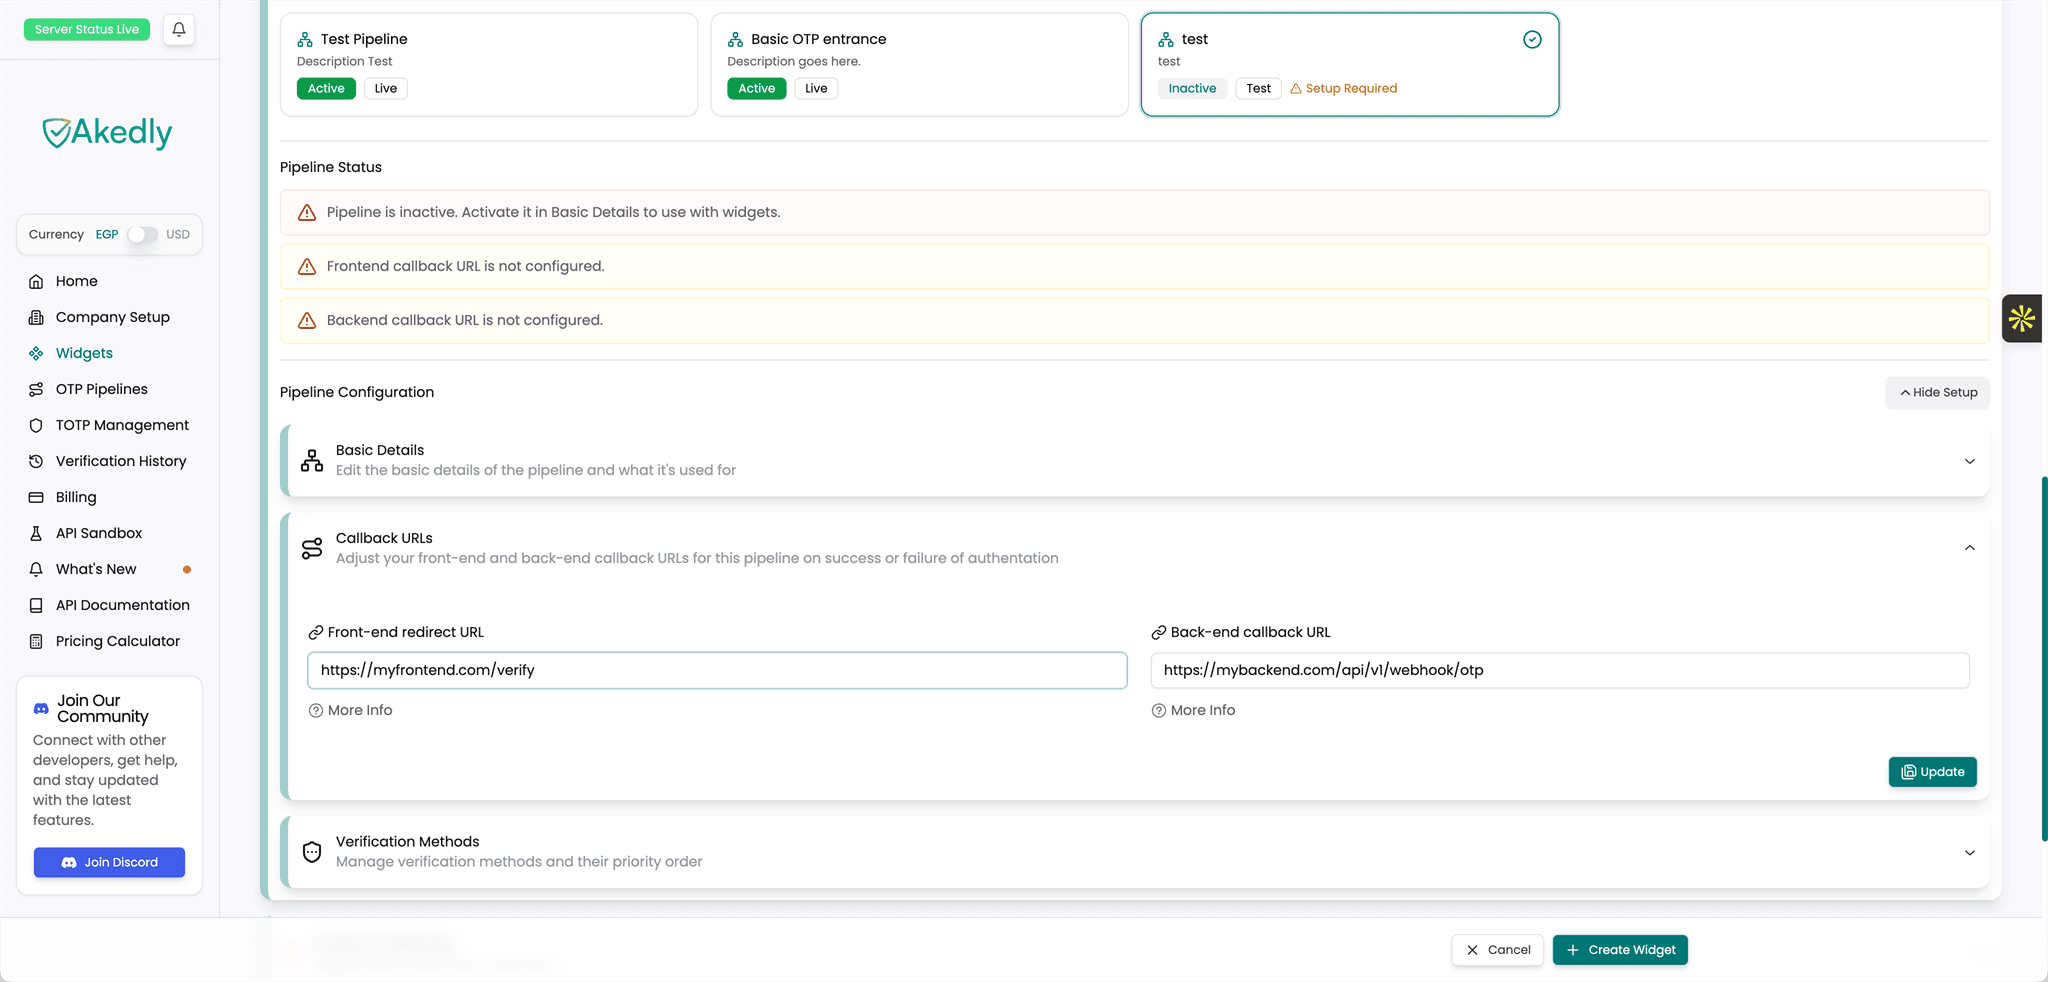Open Company Setup page

(x=112, y=317)
